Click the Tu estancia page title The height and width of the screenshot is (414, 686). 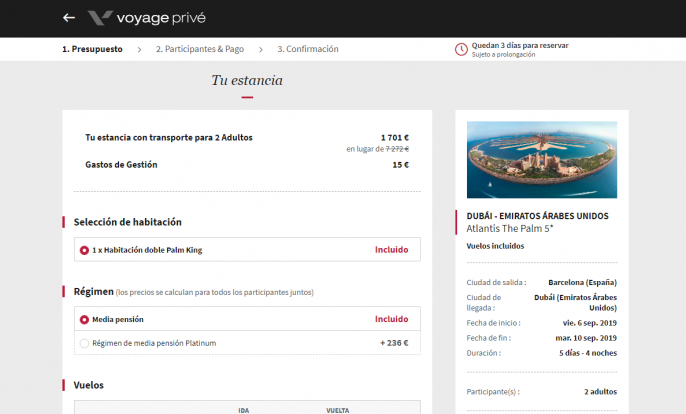click(x=246, y=80)
